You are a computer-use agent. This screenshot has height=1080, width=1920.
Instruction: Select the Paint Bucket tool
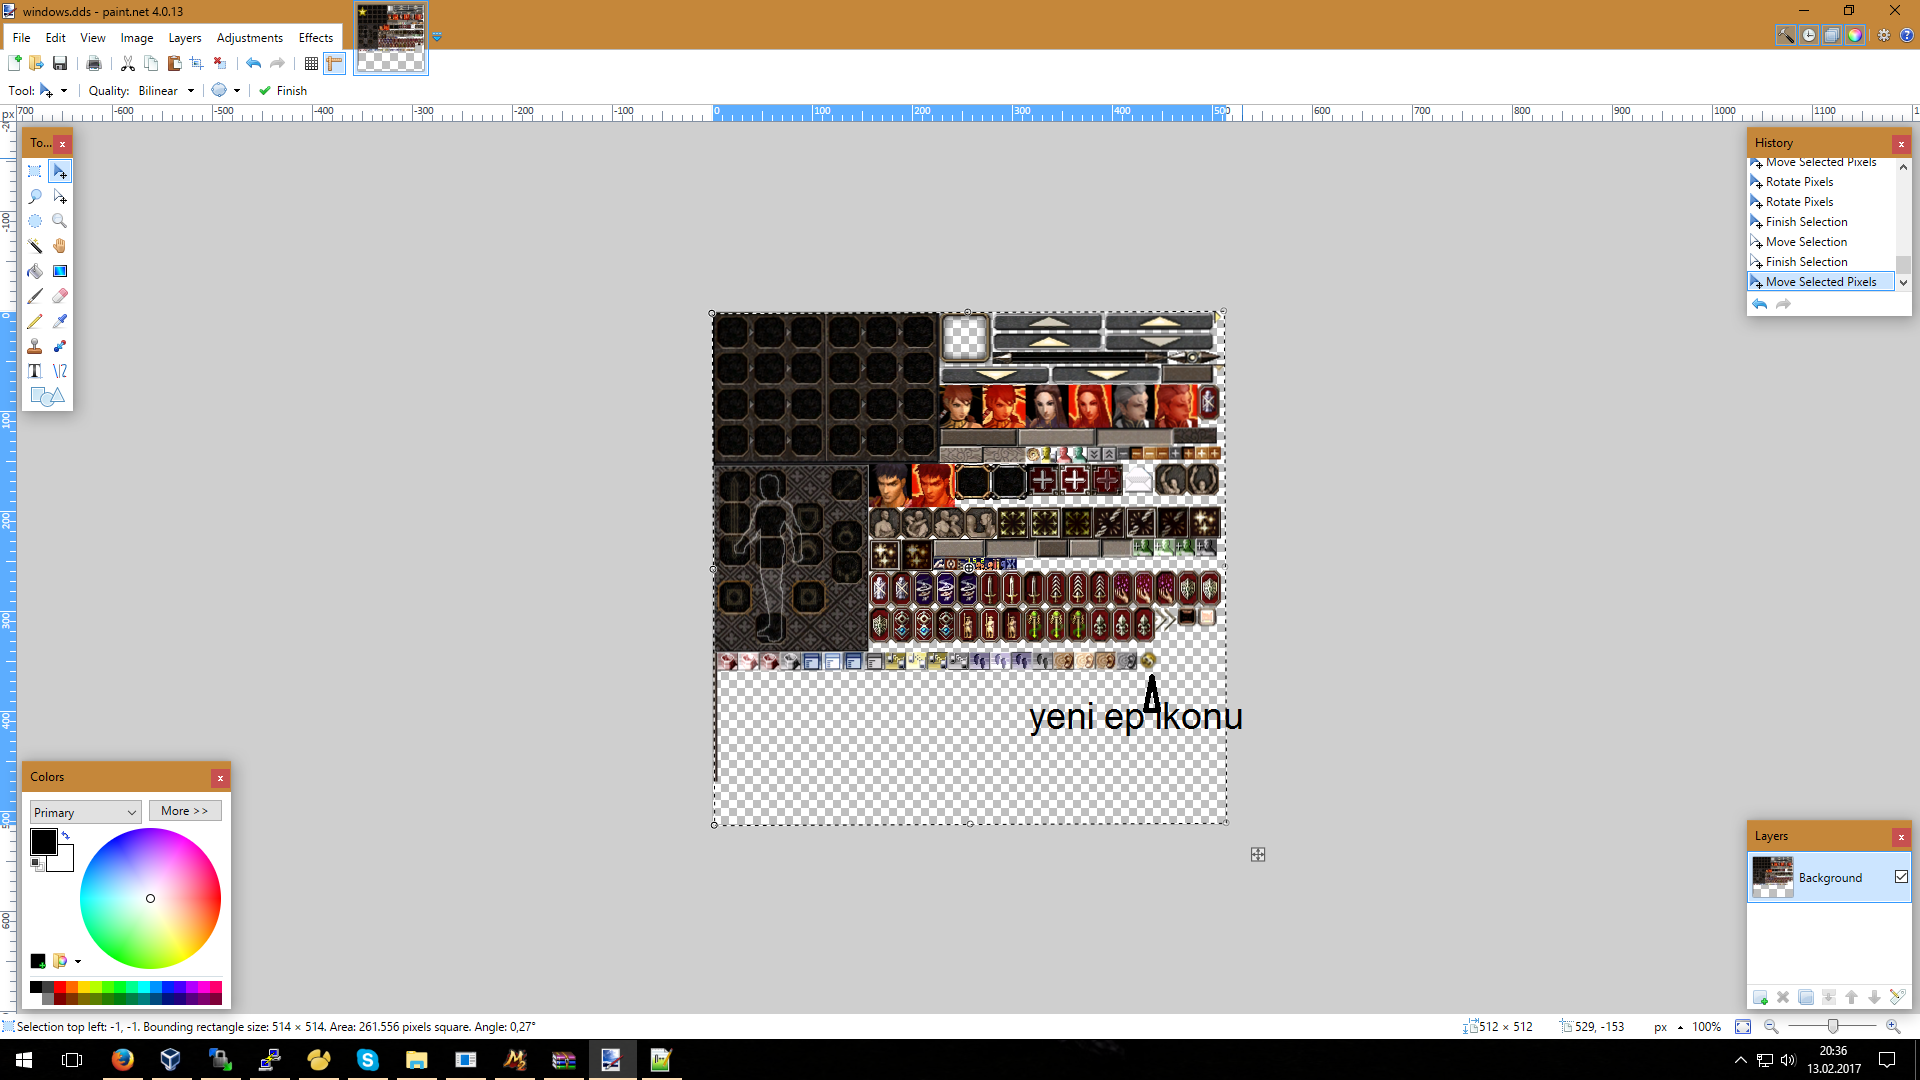(35, 271)
